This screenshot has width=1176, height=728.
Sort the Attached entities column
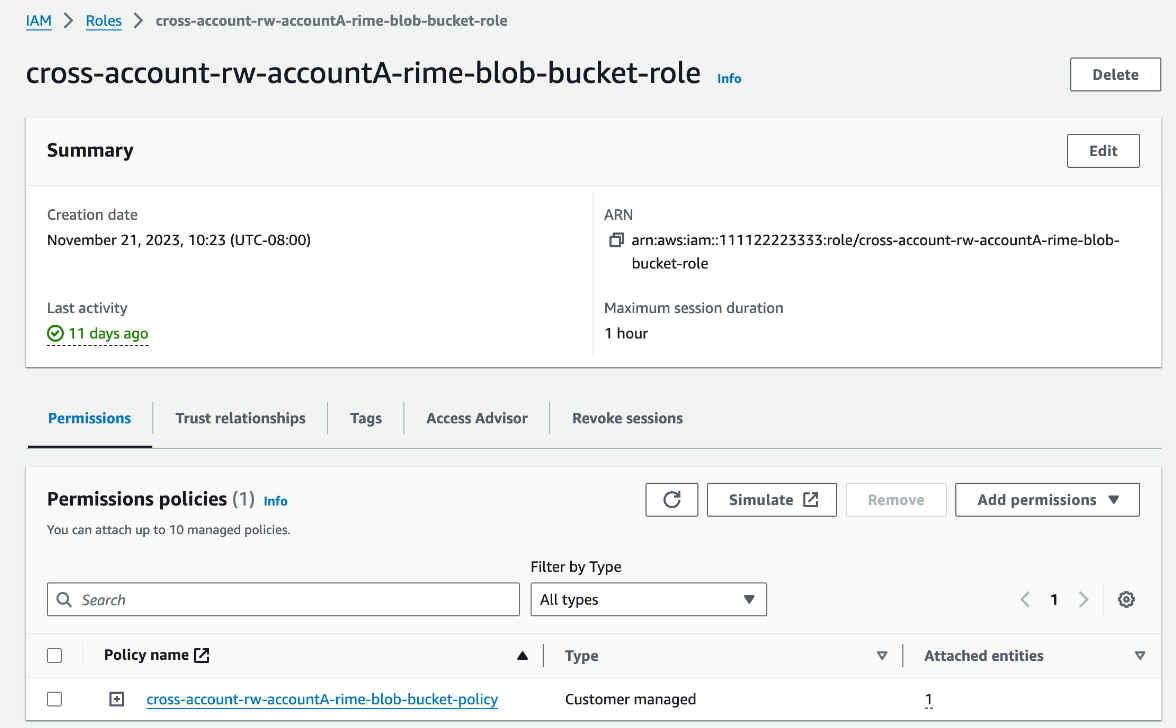(1140, 655)
